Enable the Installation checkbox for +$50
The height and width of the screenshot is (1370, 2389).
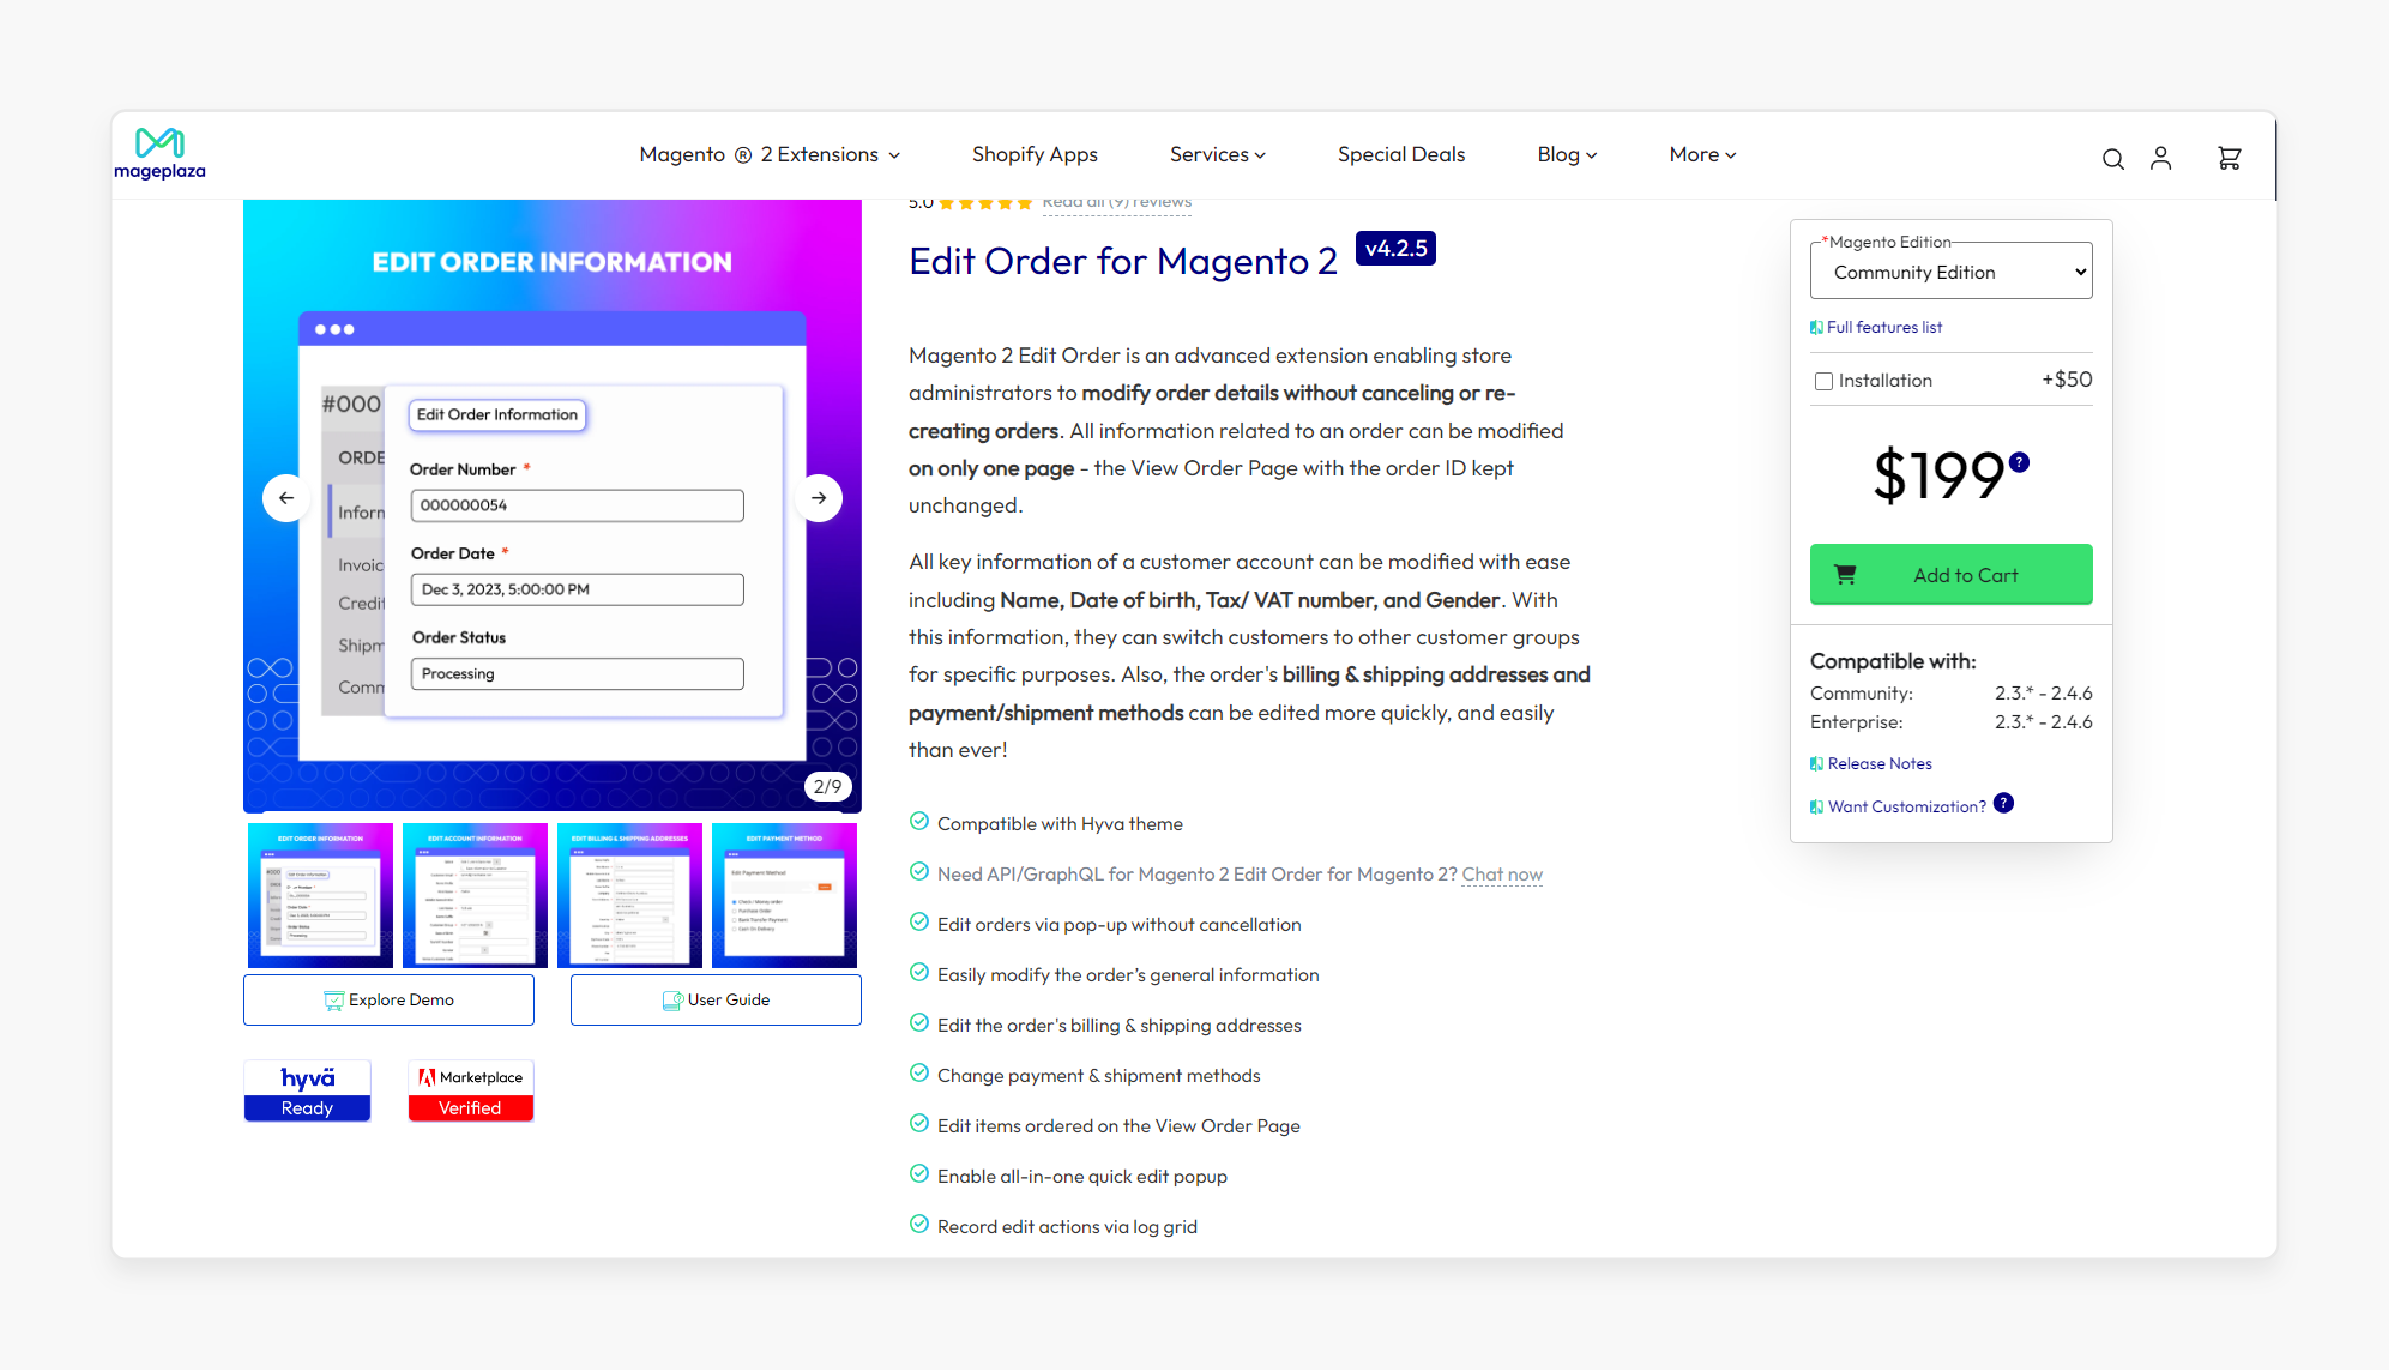coord(1823,381)
